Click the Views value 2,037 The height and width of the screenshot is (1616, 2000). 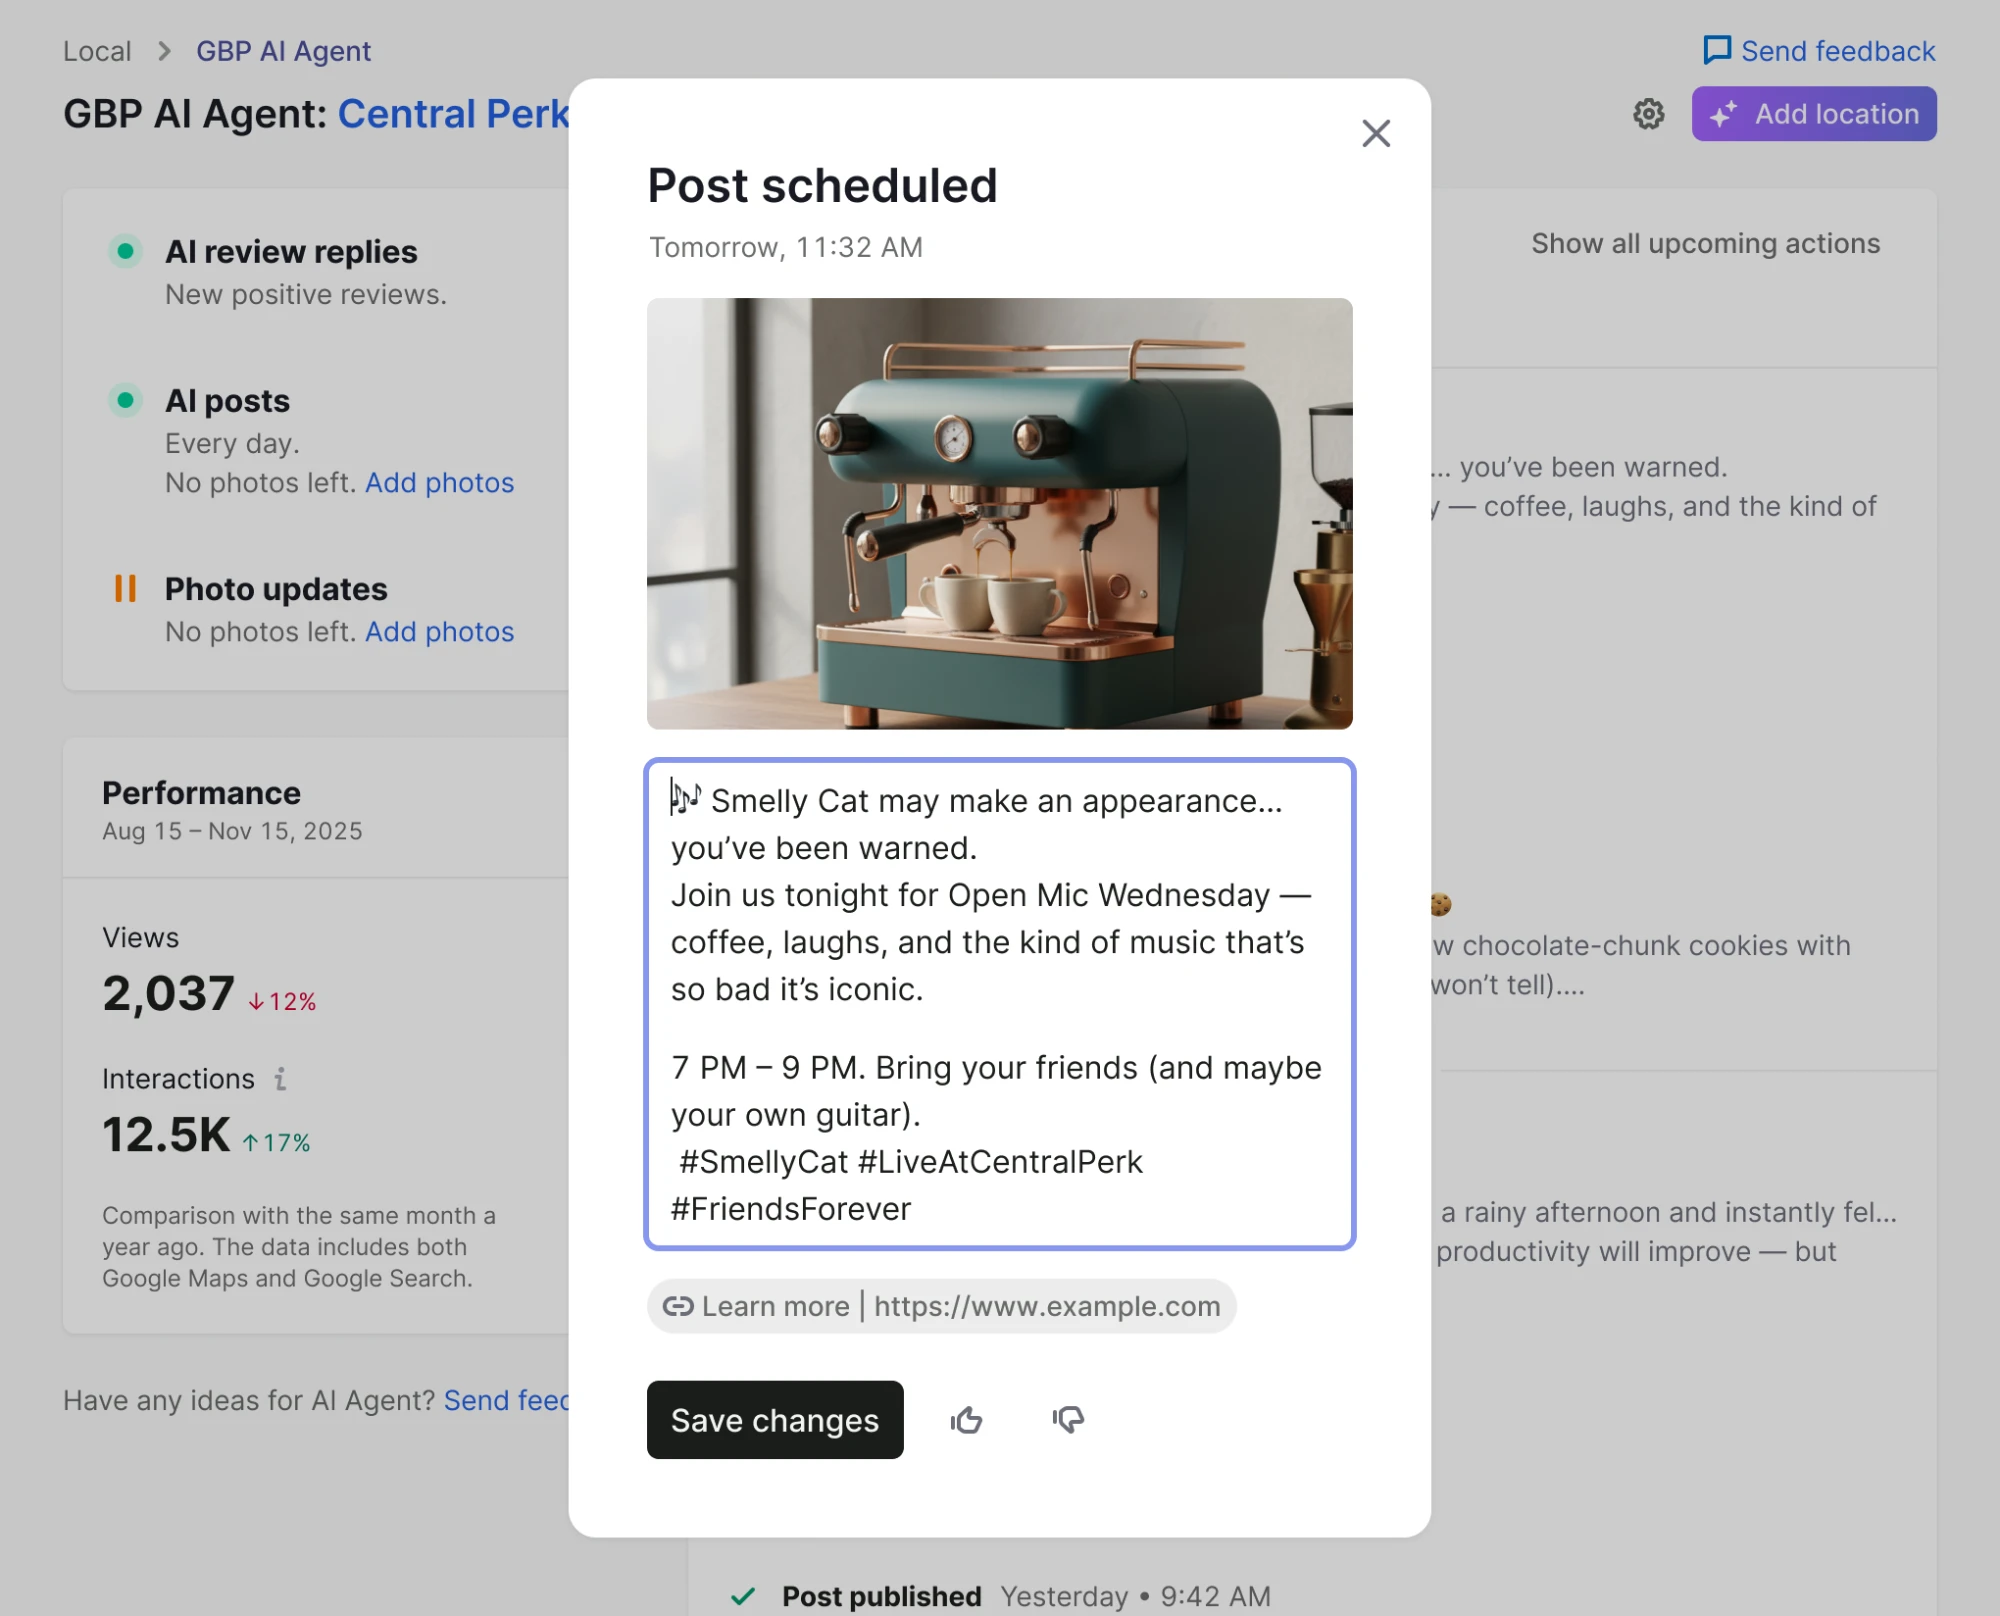coord(168,994)
